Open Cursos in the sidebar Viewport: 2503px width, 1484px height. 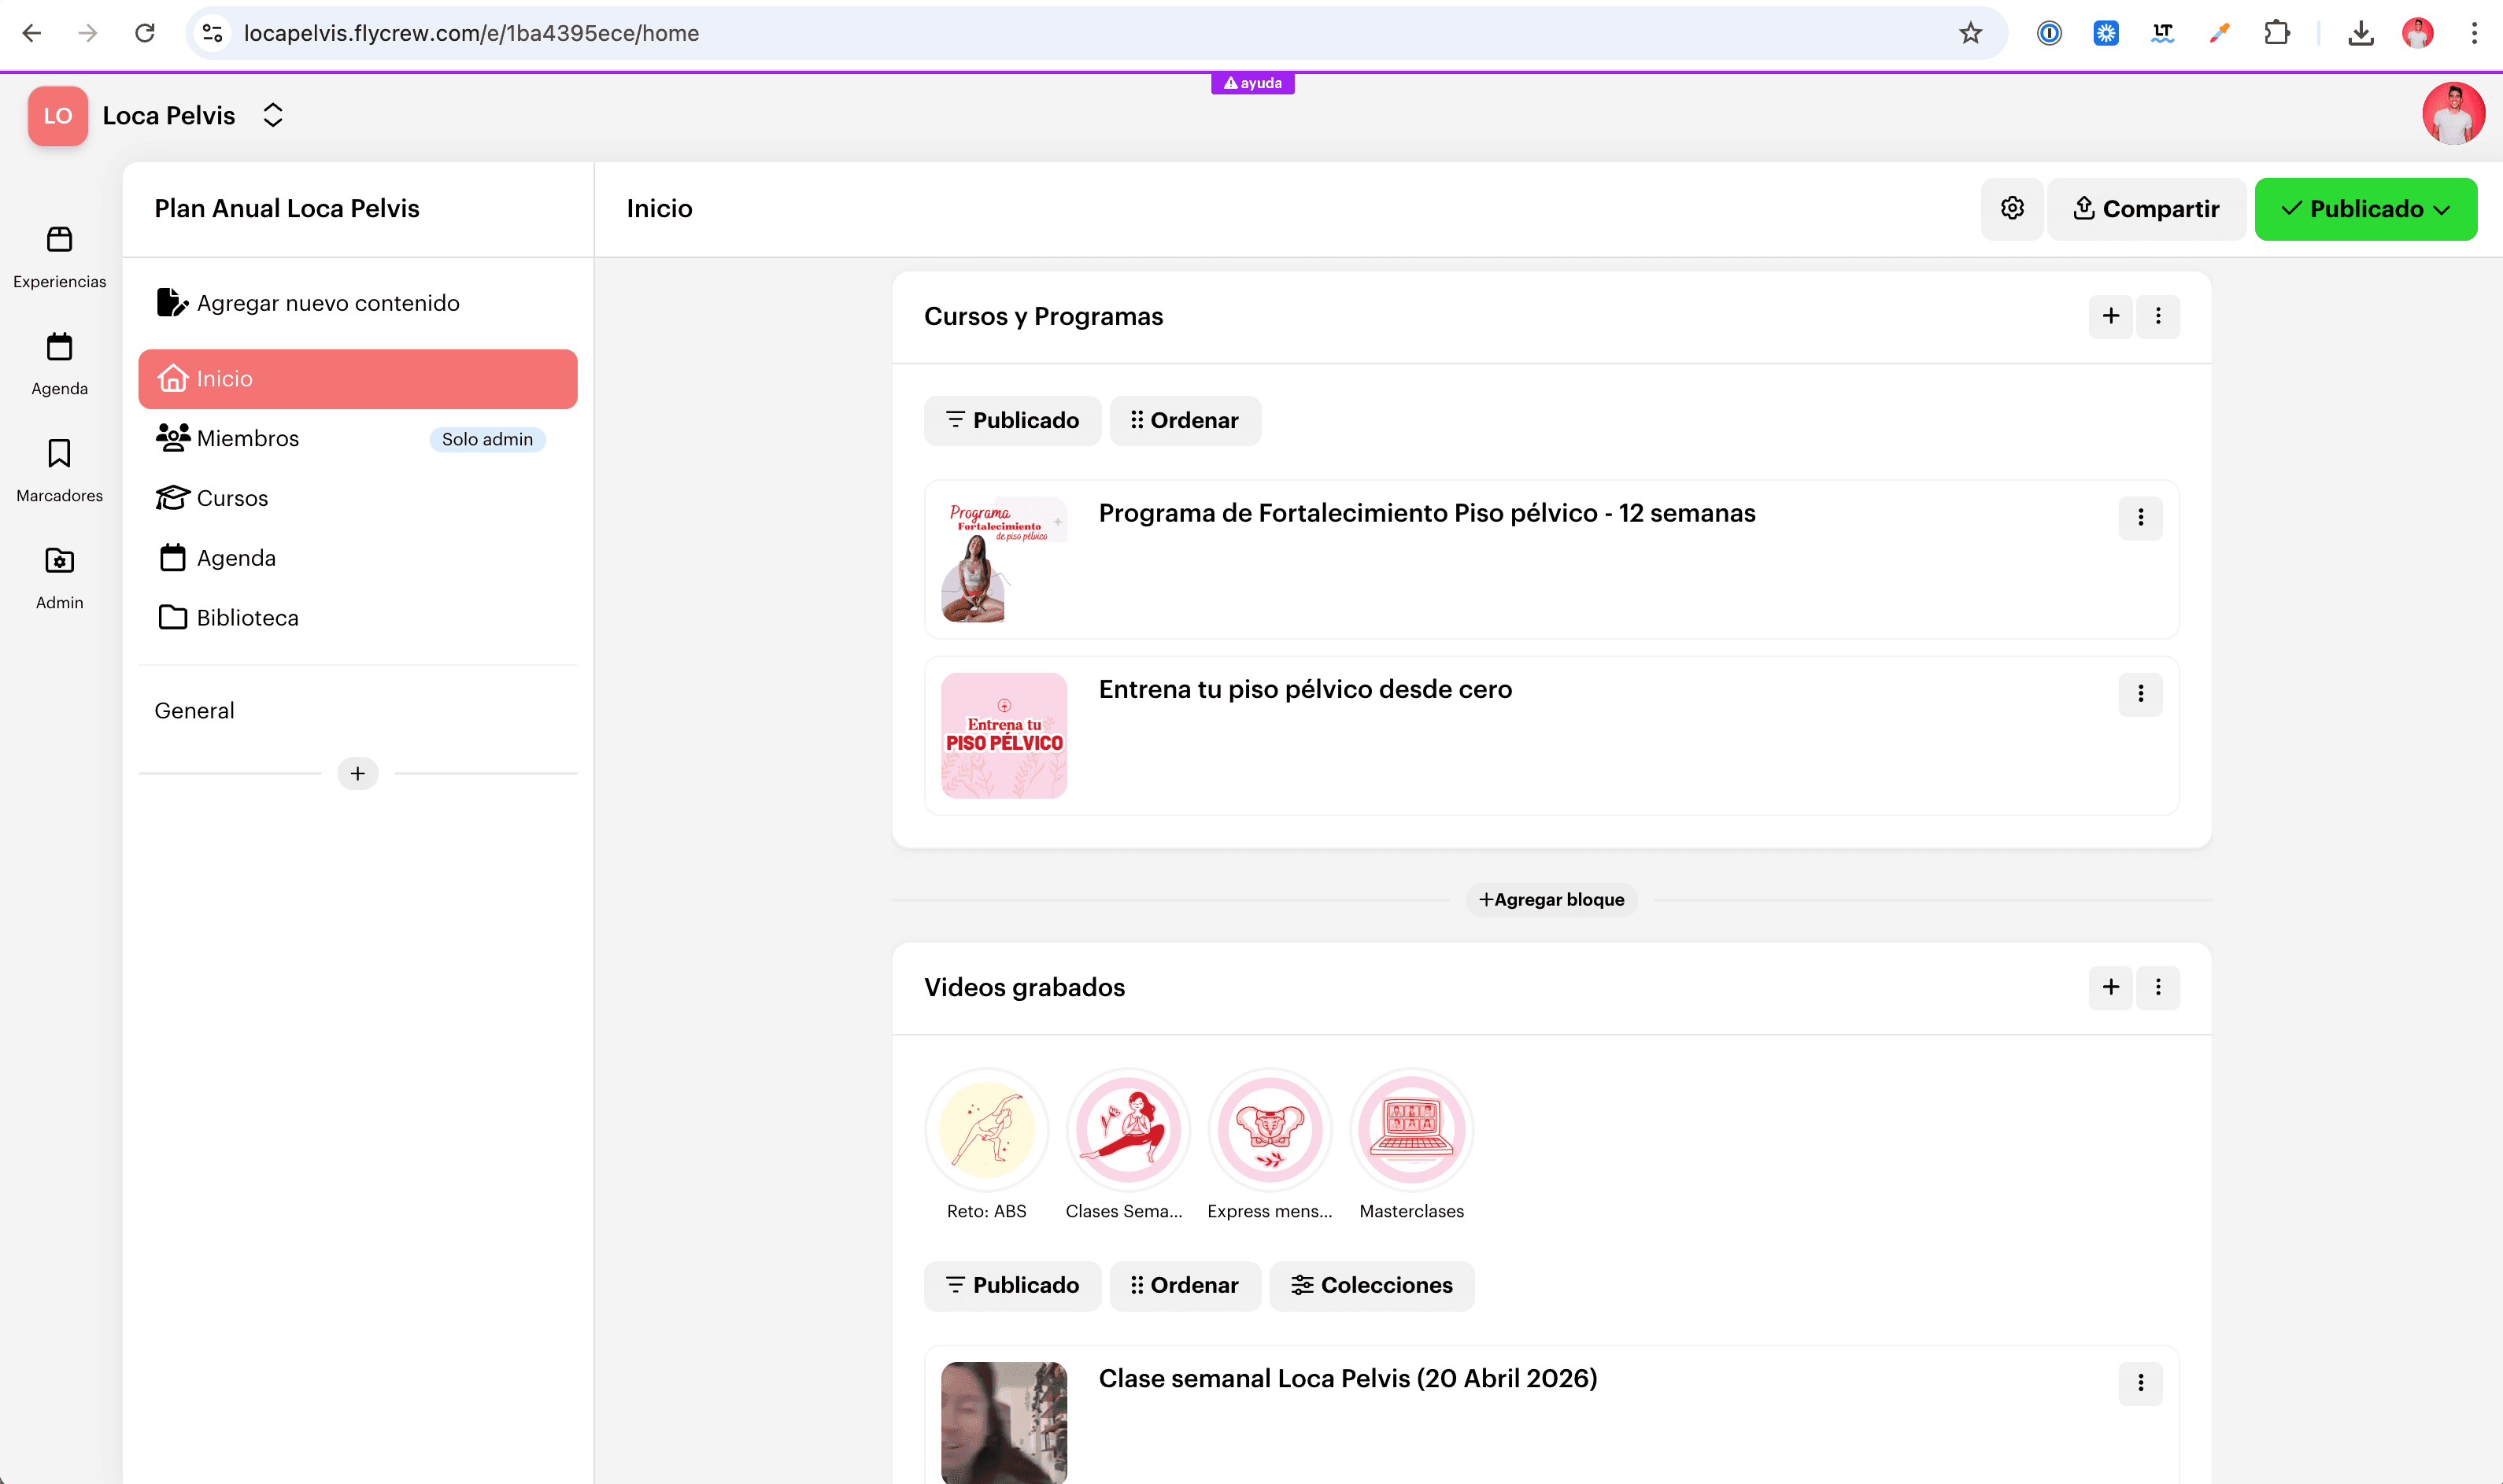tap(358, 498)
